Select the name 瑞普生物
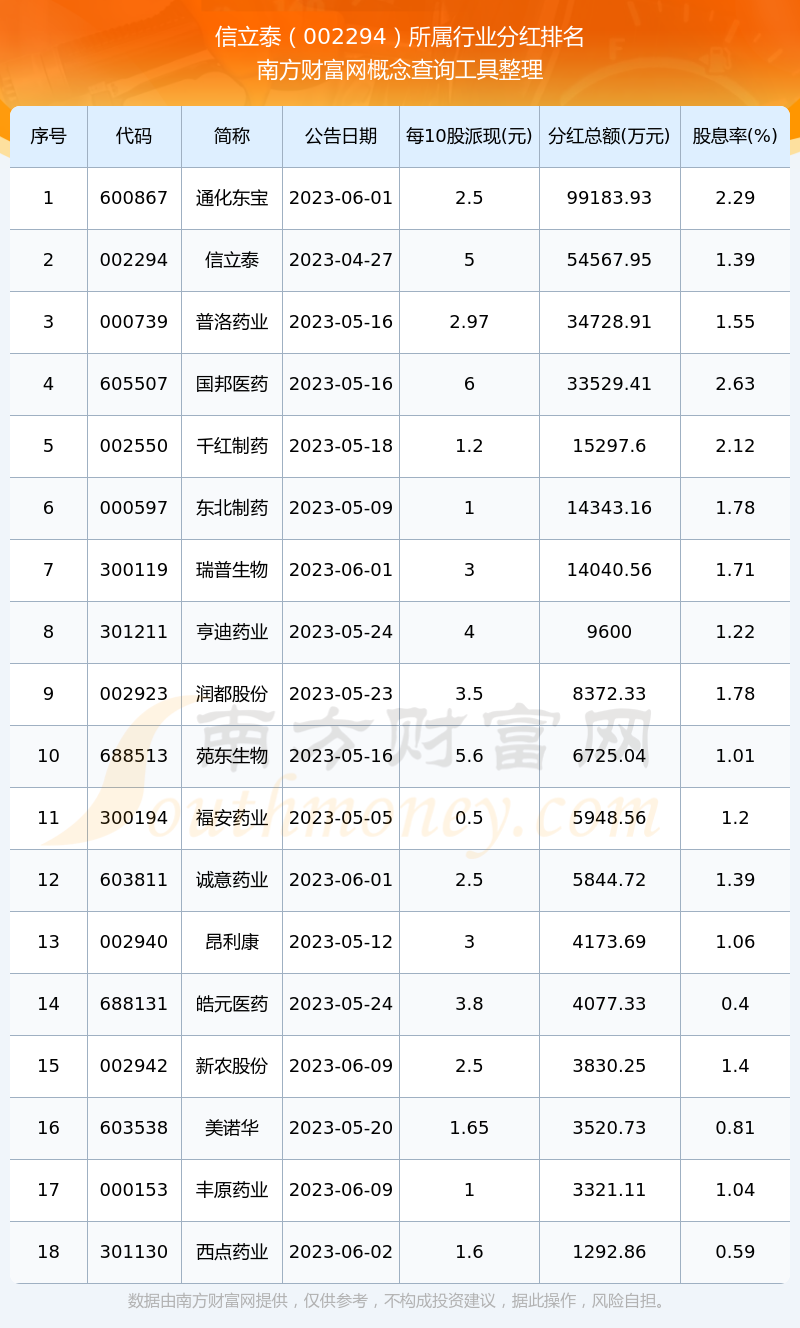Screen dimensions: 800x1328 232,570
